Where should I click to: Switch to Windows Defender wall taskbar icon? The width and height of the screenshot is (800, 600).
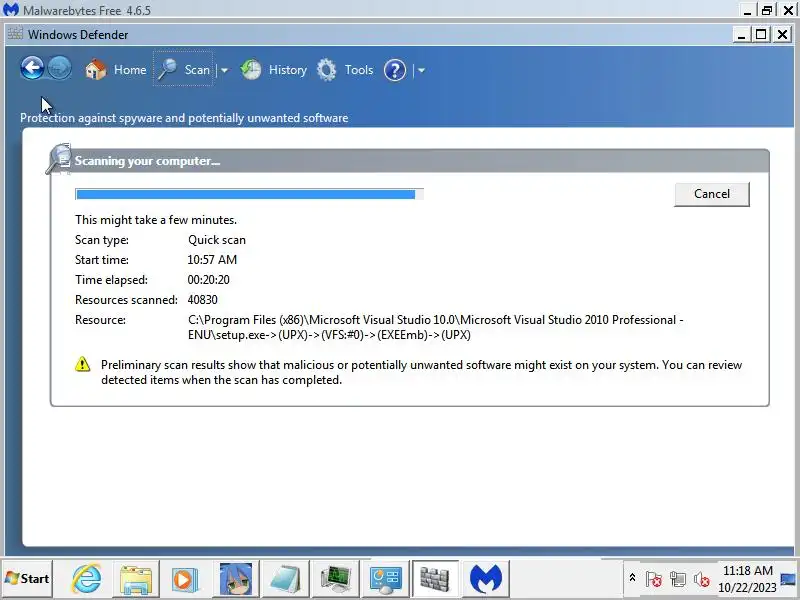coord(435,579)
